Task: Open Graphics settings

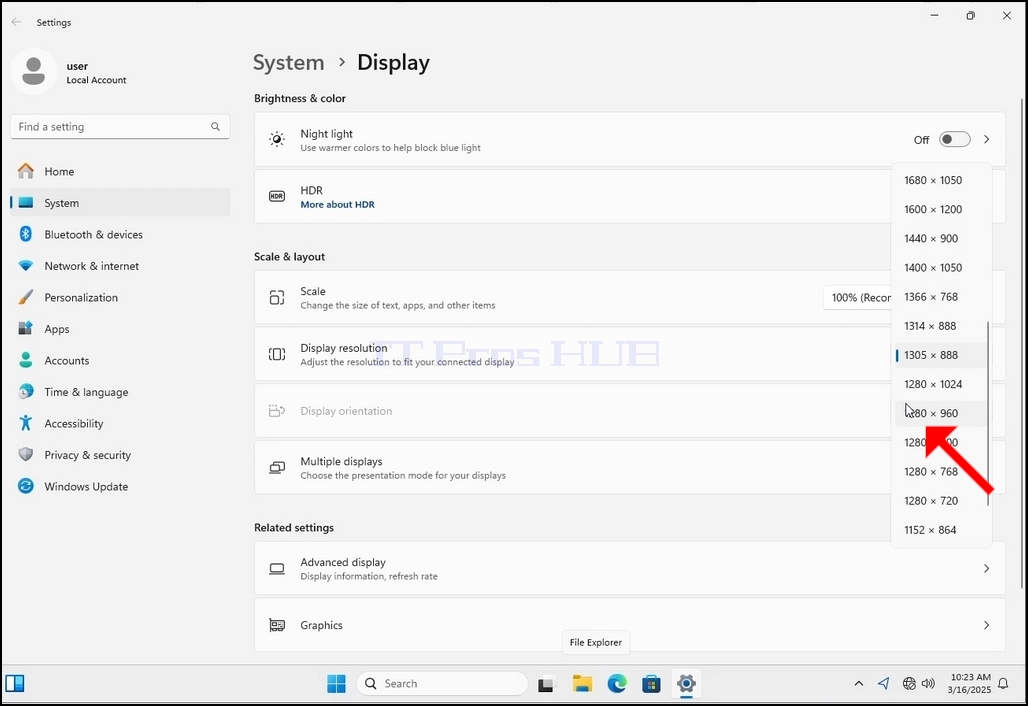Action: click(629, 625)
